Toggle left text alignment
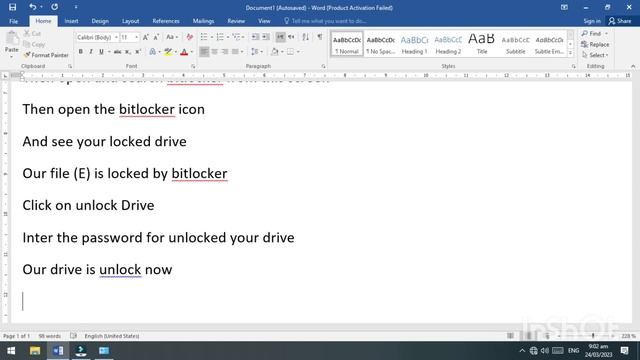640x360 pixels. click(x=204, y=52)
